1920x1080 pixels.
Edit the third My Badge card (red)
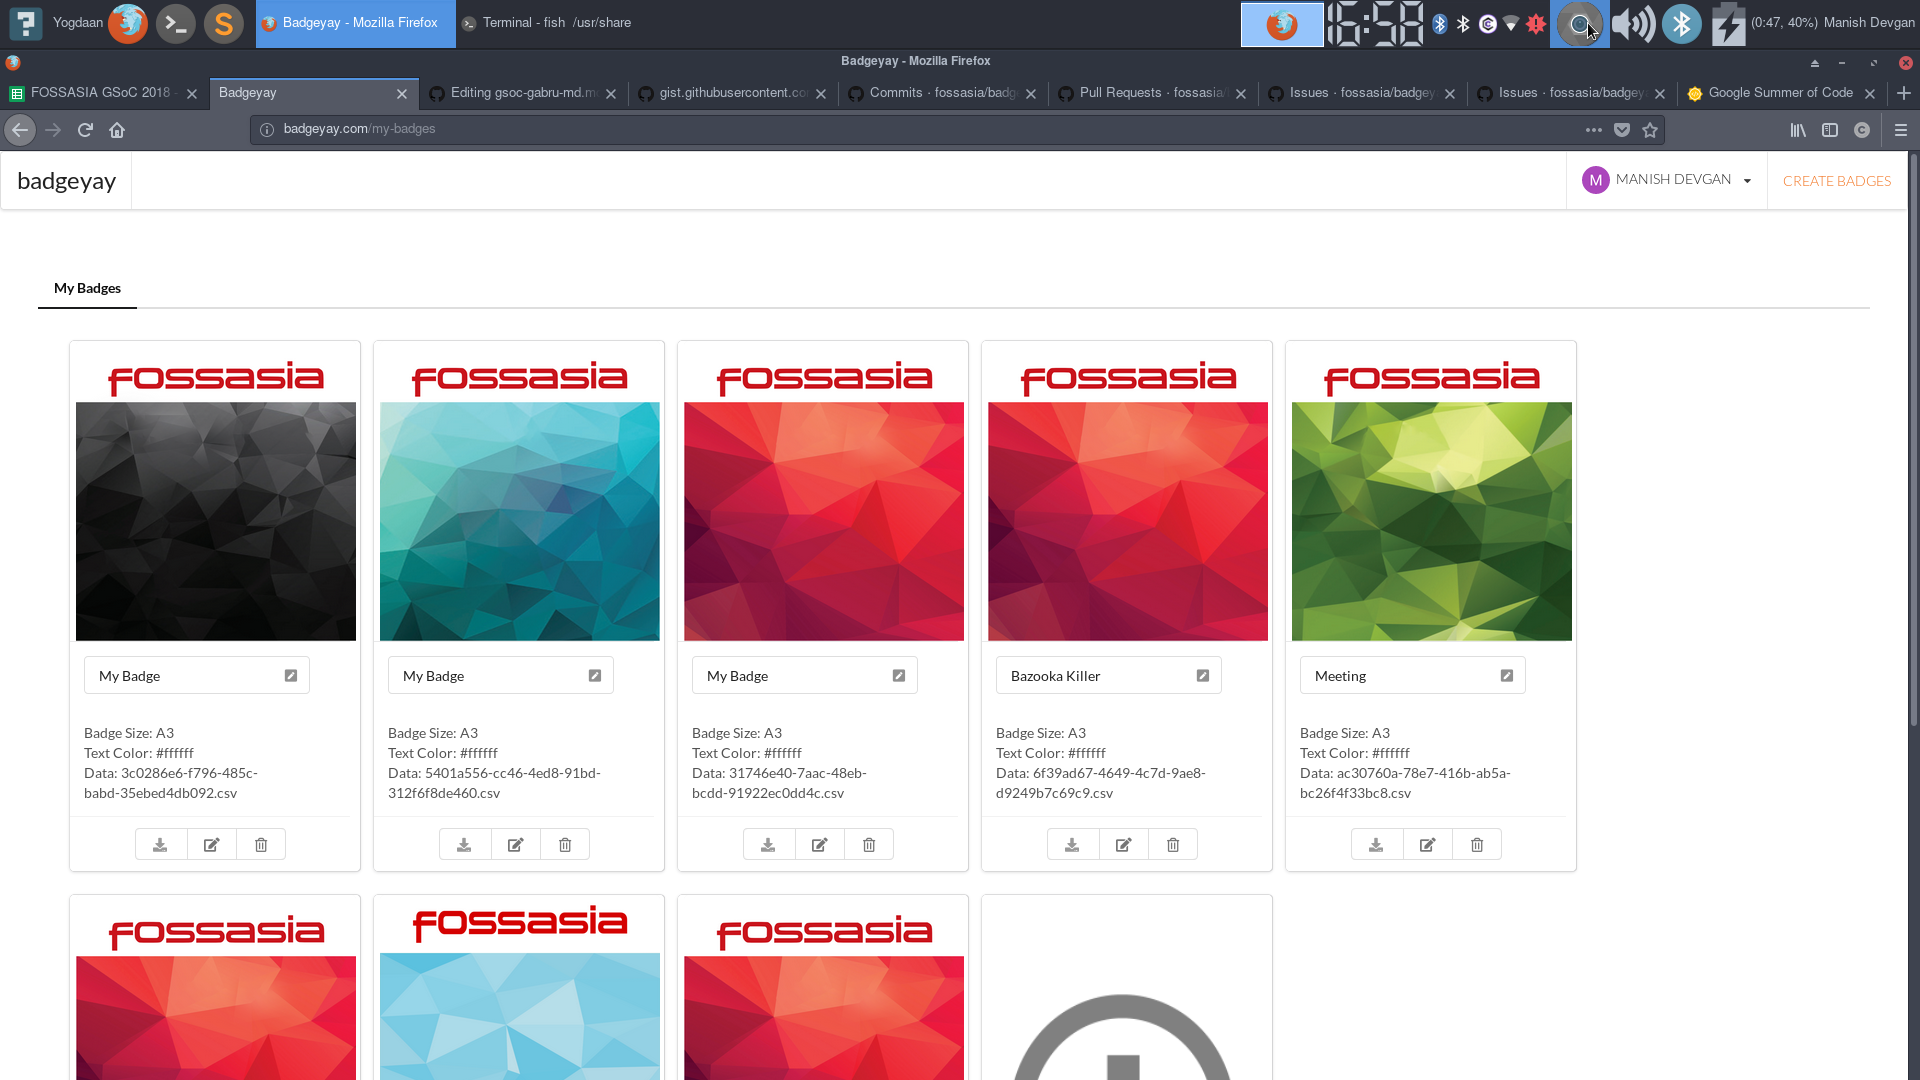[x=820, y=845]
